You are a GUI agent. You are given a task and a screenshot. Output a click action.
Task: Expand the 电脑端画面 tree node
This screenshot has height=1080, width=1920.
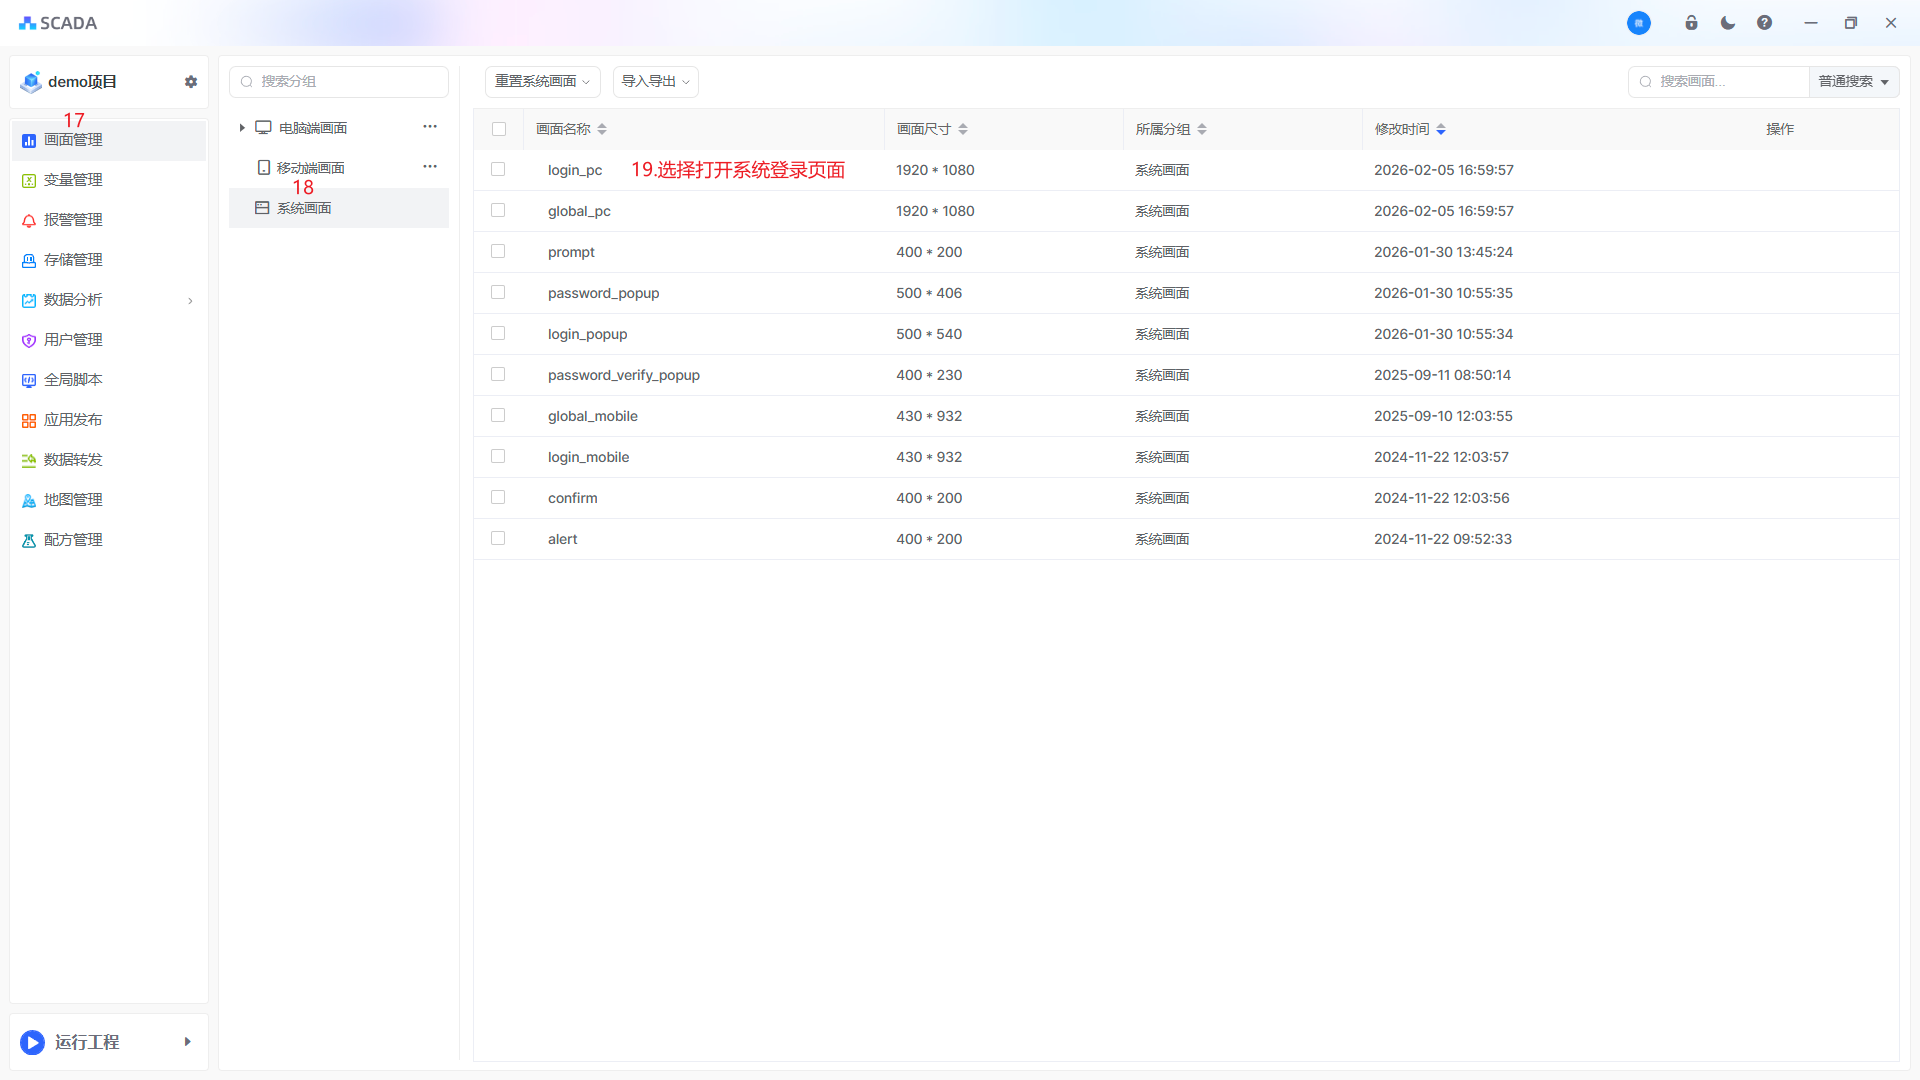point(242,128)
